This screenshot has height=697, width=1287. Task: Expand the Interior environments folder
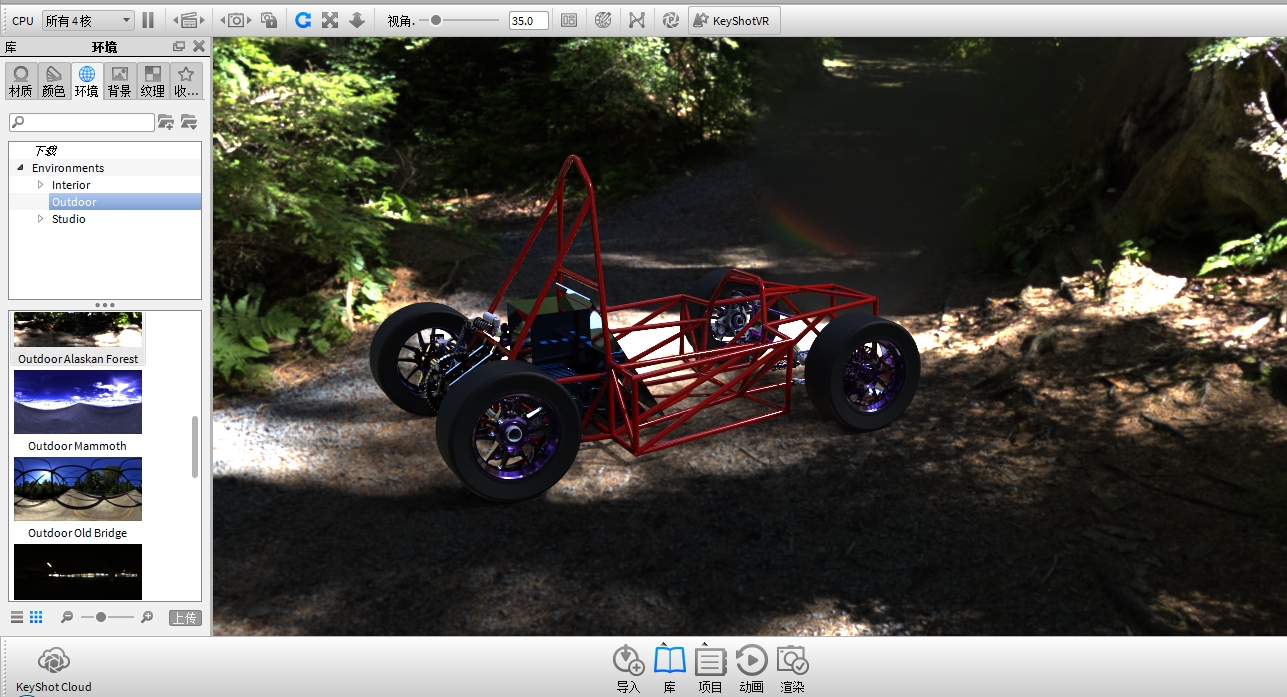click(41, 184)
